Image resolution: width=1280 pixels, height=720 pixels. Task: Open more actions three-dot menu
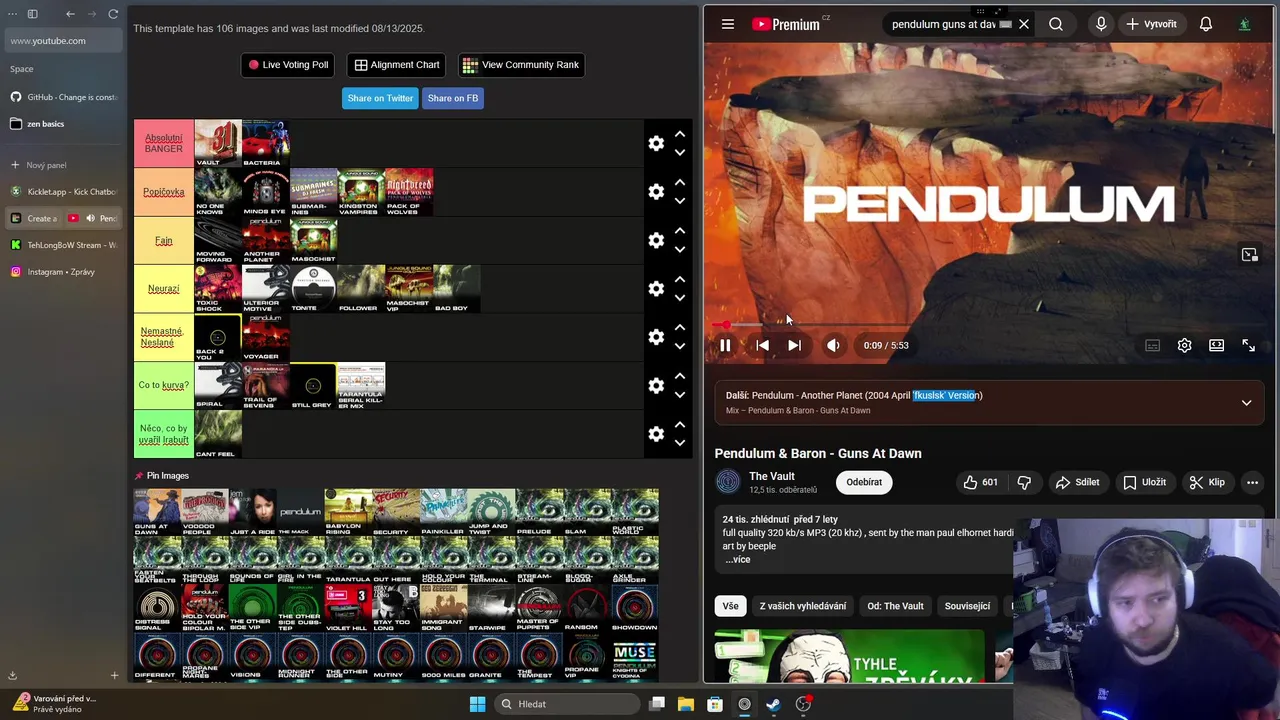coord(1252,482)
